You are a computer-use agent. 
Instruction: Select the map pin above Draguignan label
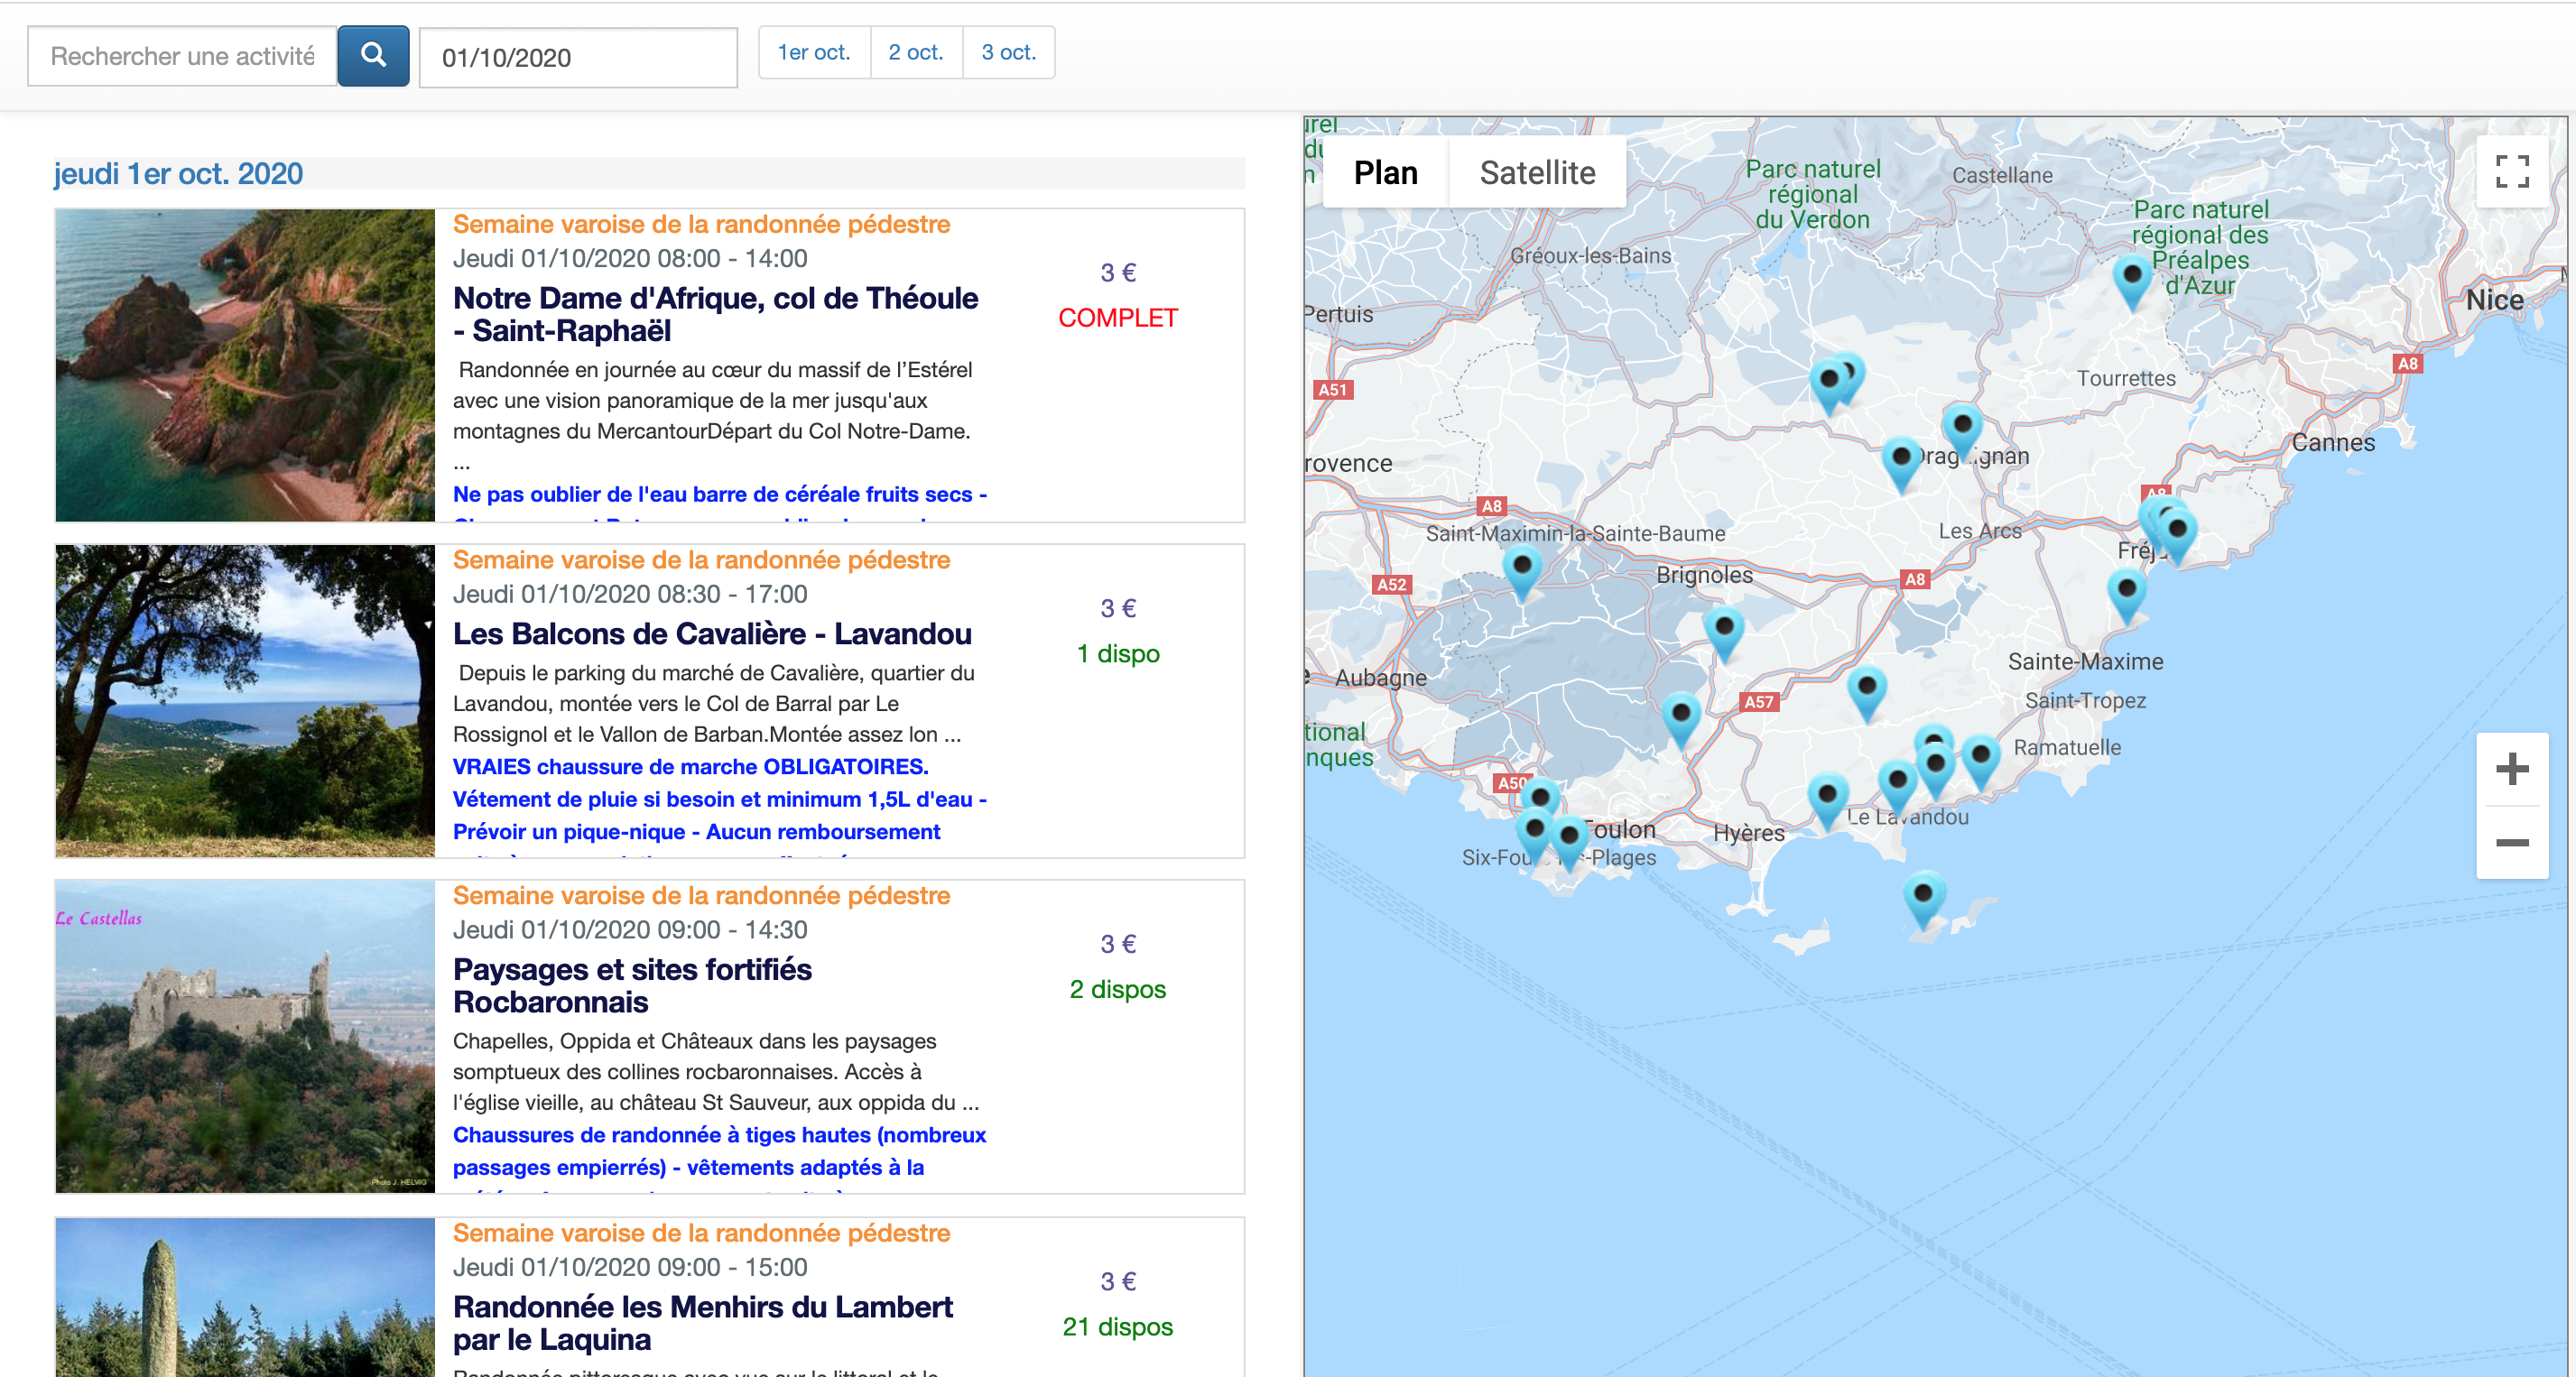(x=1962, y=433)
